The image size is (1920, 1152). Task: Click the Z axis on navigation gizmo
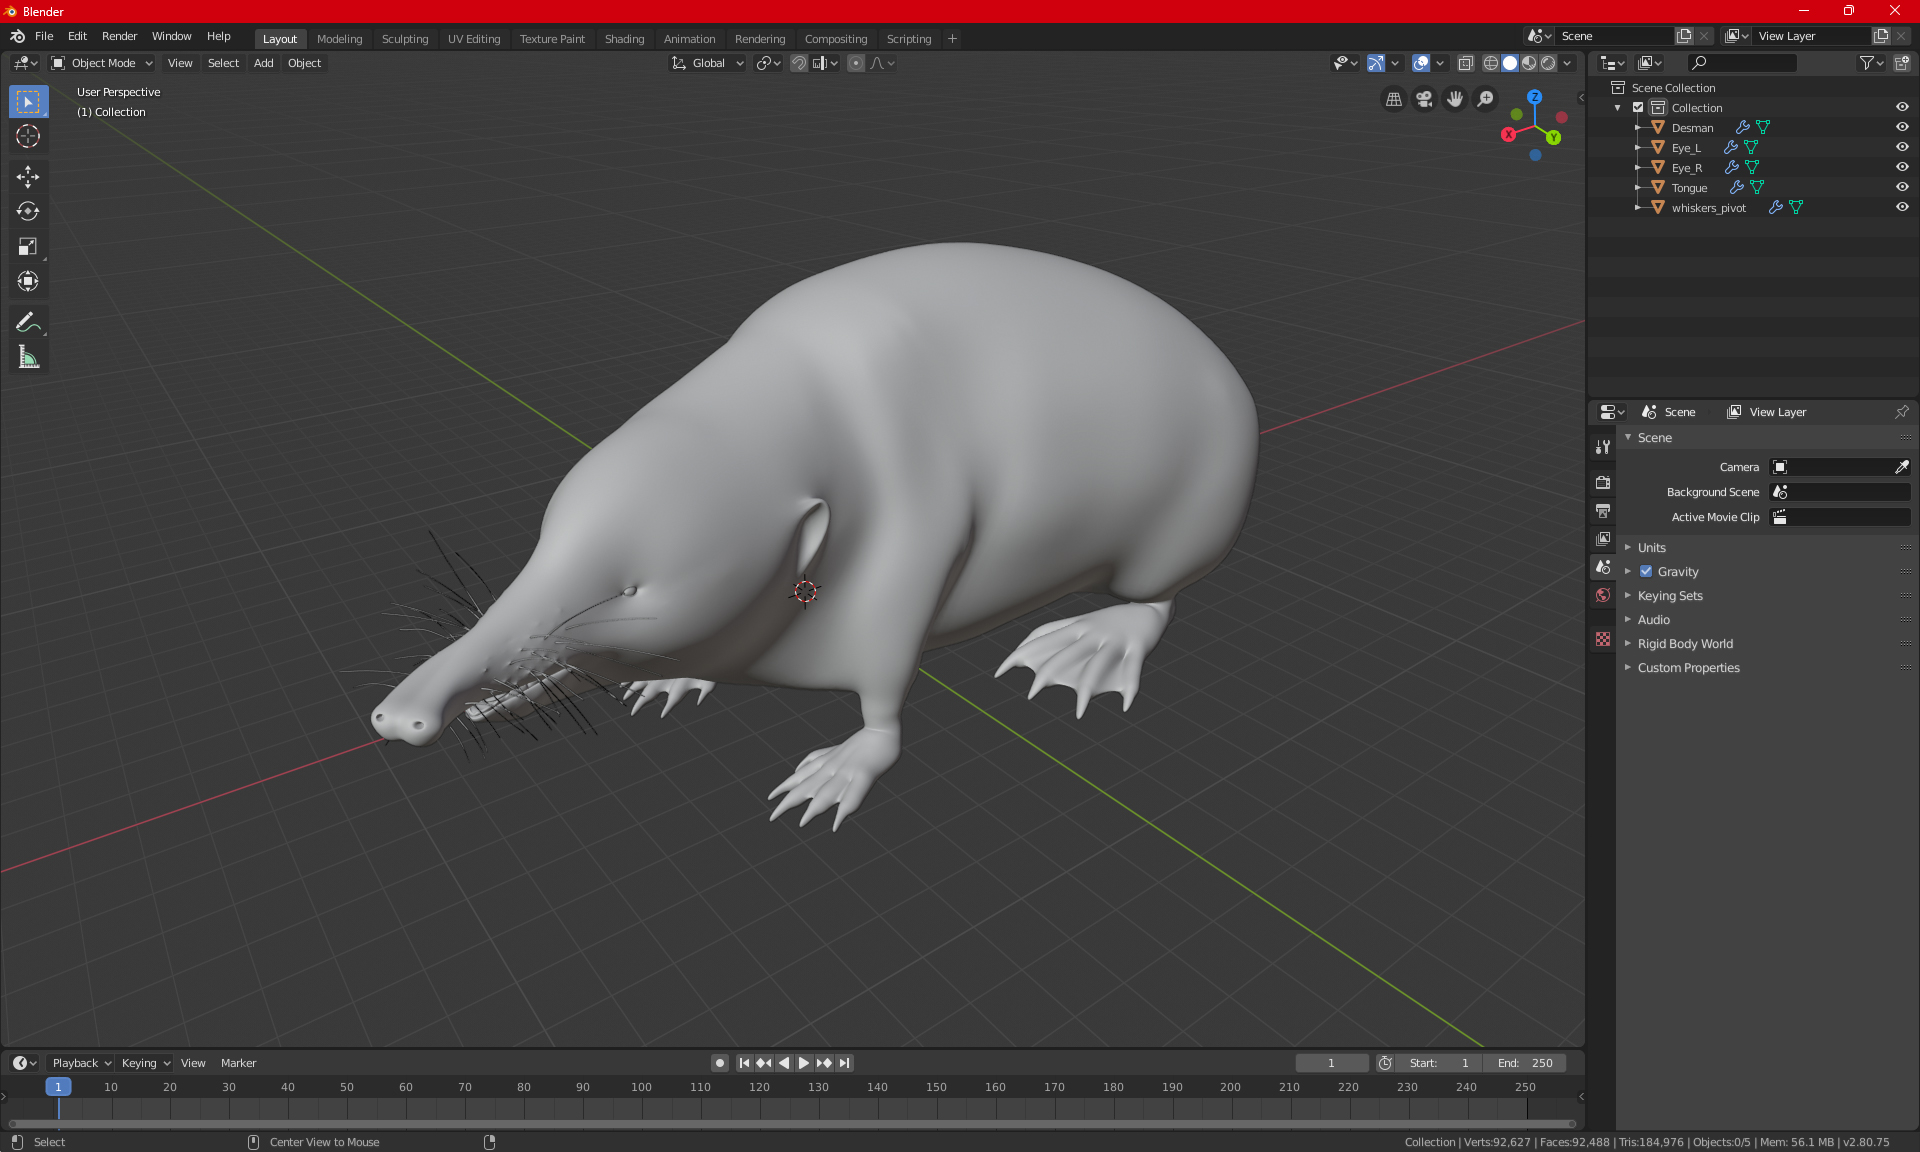(x=1534, y=97)
